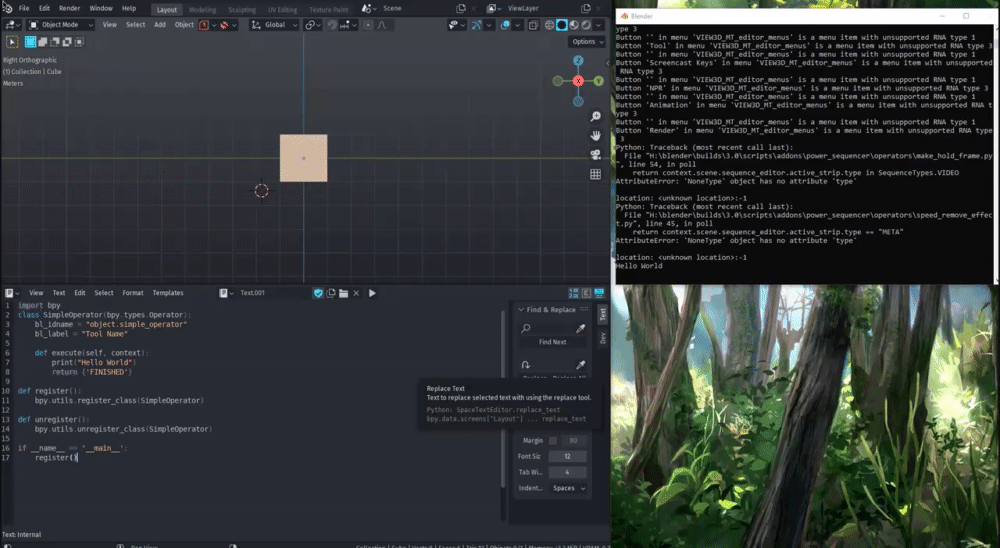The height and width of the screenshot is (548, 1000).
Task: Switch to the Modeling workspace tab
Action: tap(202, 8)
